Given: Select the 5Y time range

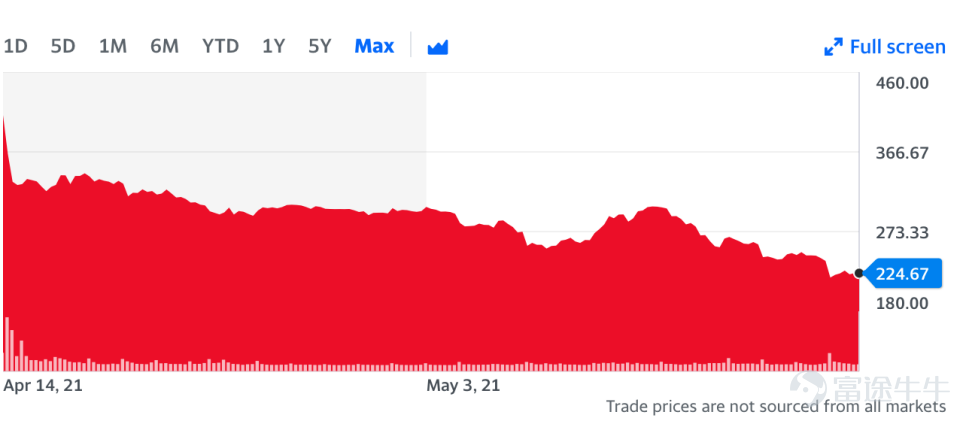Looking at the screenshot, I should click(x=319, y=46).
